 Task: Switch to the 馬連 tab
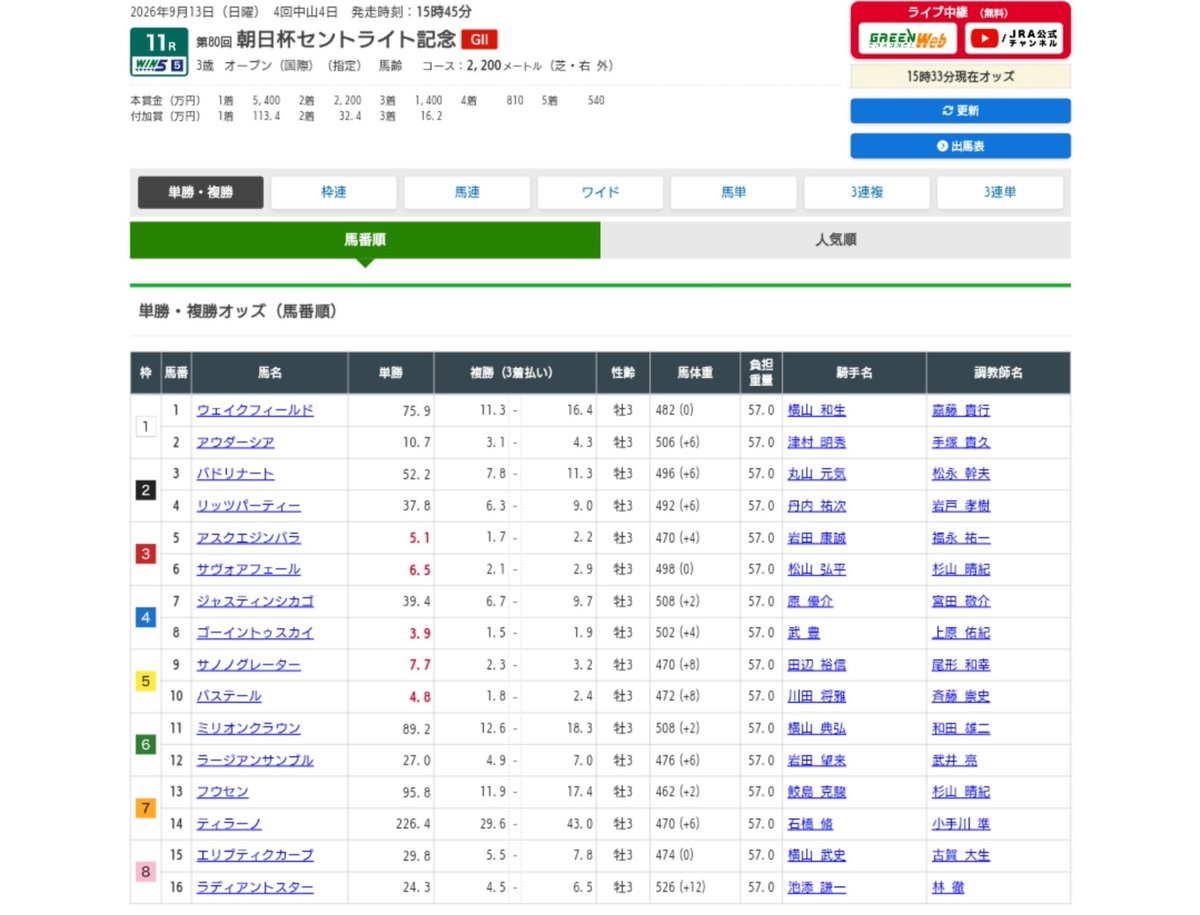click(x=467, y=192)
